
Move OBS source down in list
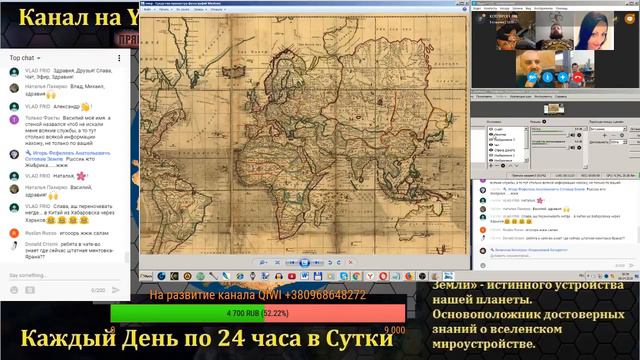(517, 166)
